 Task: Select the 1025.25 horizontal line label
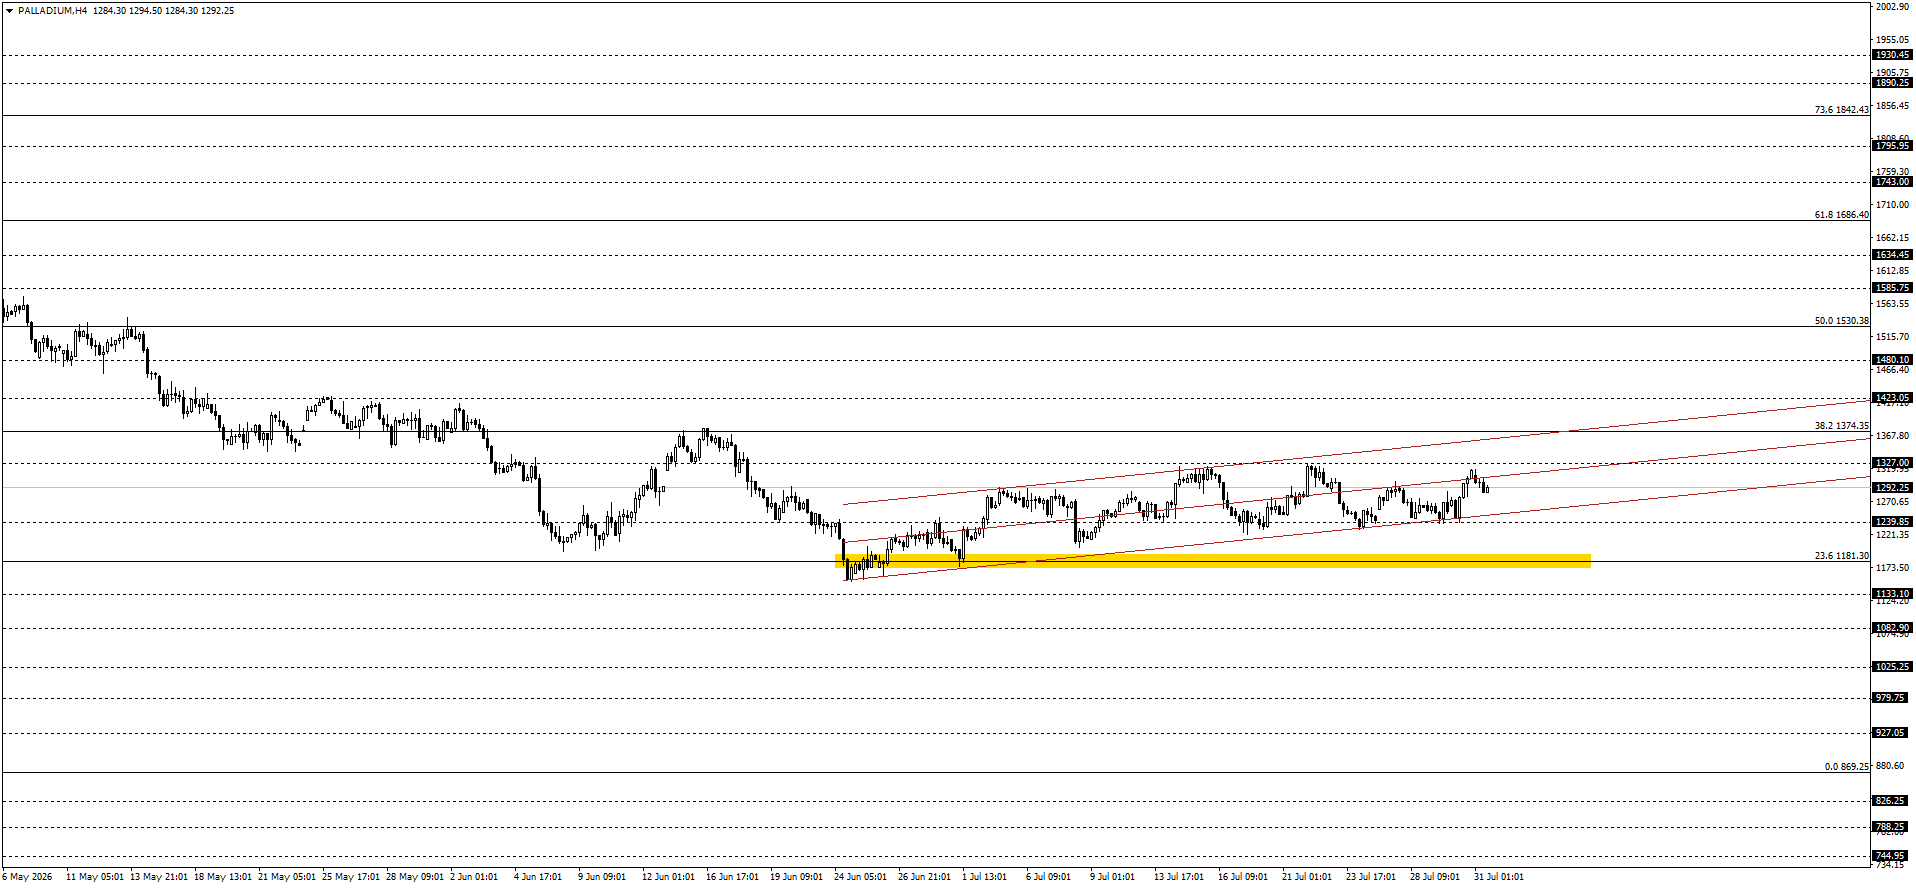click(x=1892, y=667)
